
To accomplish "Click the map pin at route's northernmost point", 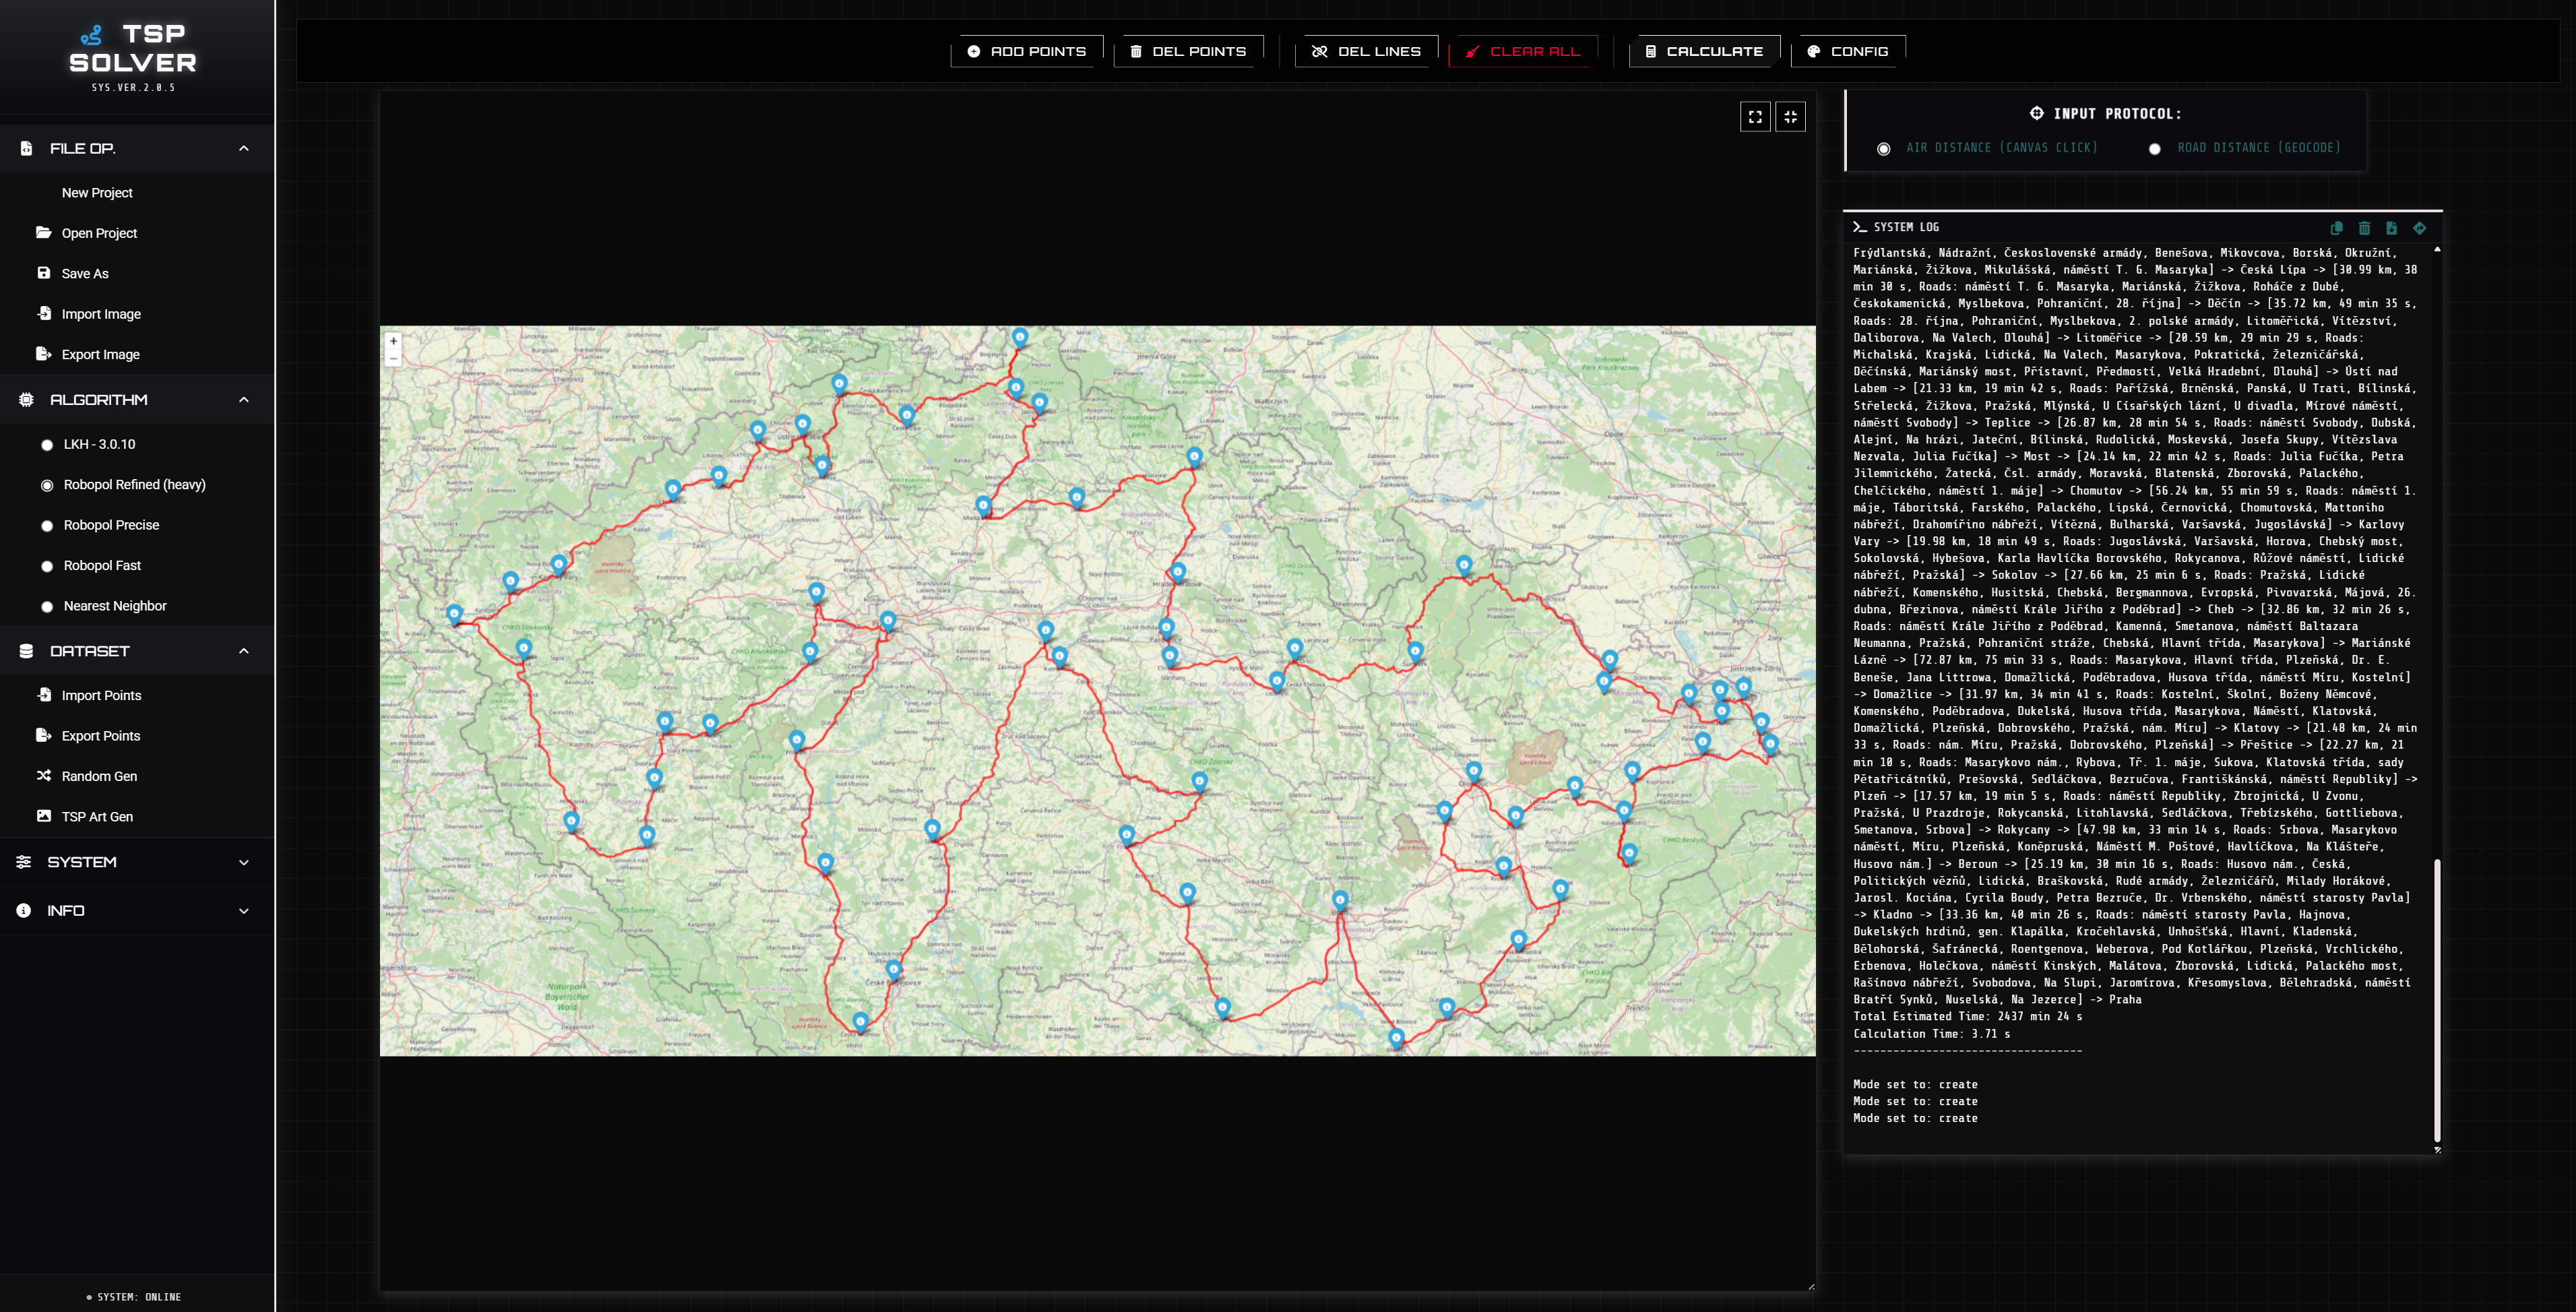I will pos(1019,336).
